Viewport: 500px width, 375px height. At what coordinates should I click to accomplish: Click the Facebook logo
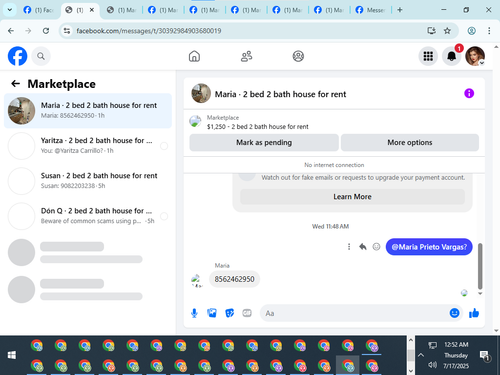(x=17, y=56)
